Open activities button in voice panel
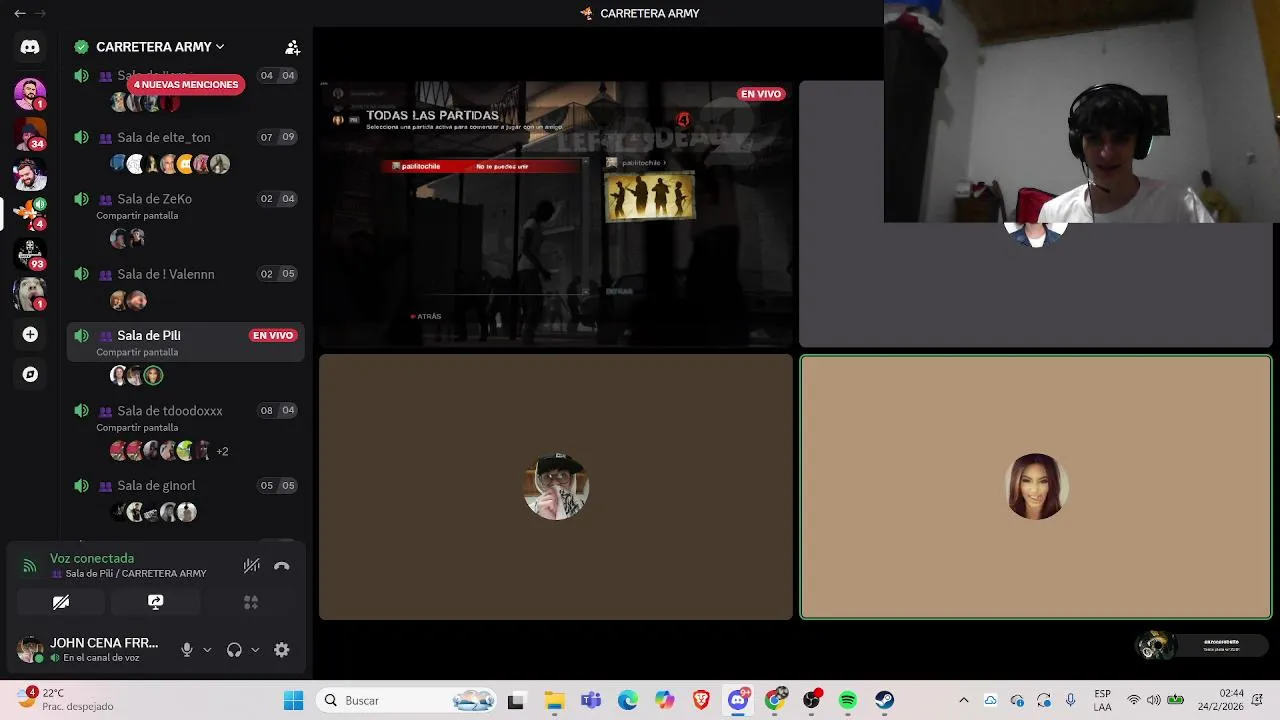1280x720 pixels. pos(251,602)
